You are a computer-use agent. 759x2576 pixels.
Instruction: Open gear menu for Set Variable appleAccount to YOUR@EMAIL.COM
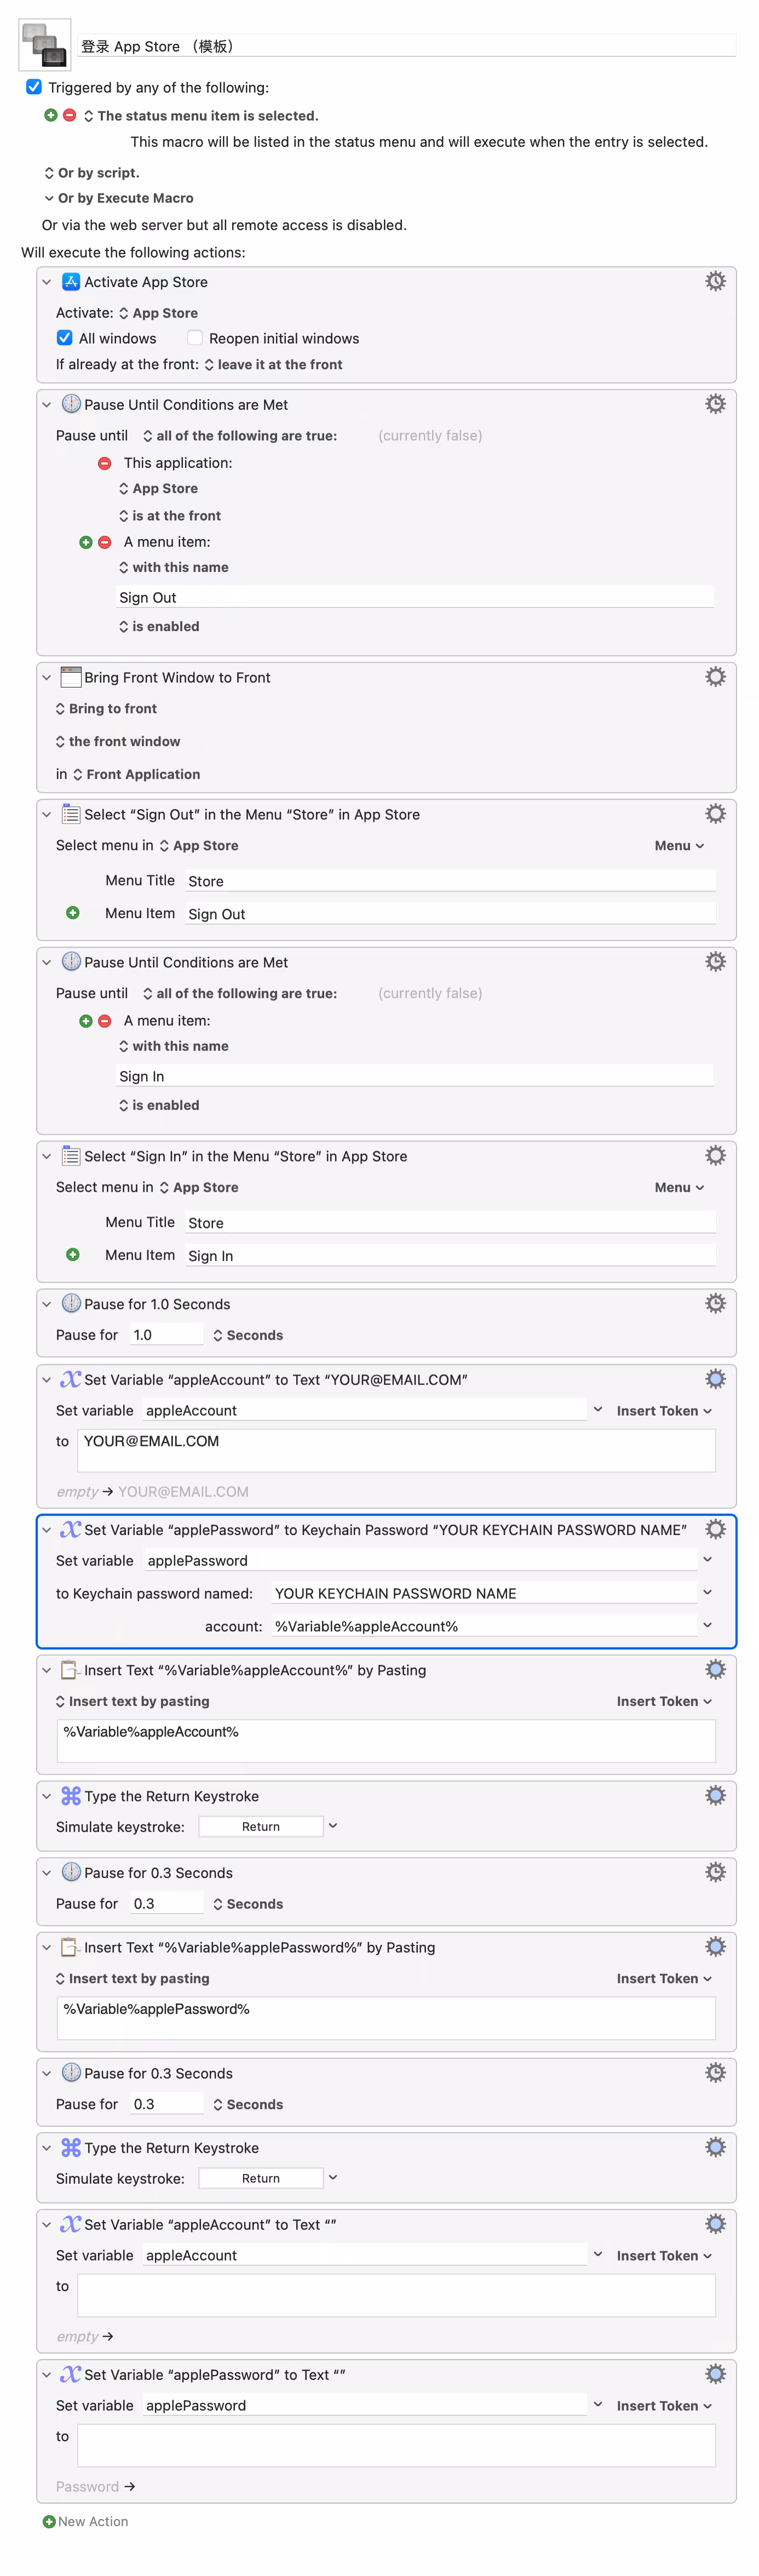point(715,1379)
